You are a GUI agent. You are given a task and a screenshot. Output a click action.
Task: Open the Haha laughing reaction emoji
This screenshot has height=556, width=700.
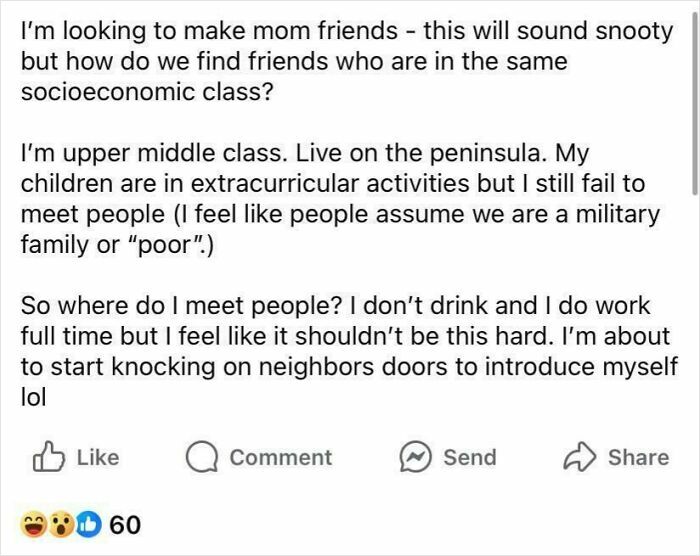(x=33, y=525)
